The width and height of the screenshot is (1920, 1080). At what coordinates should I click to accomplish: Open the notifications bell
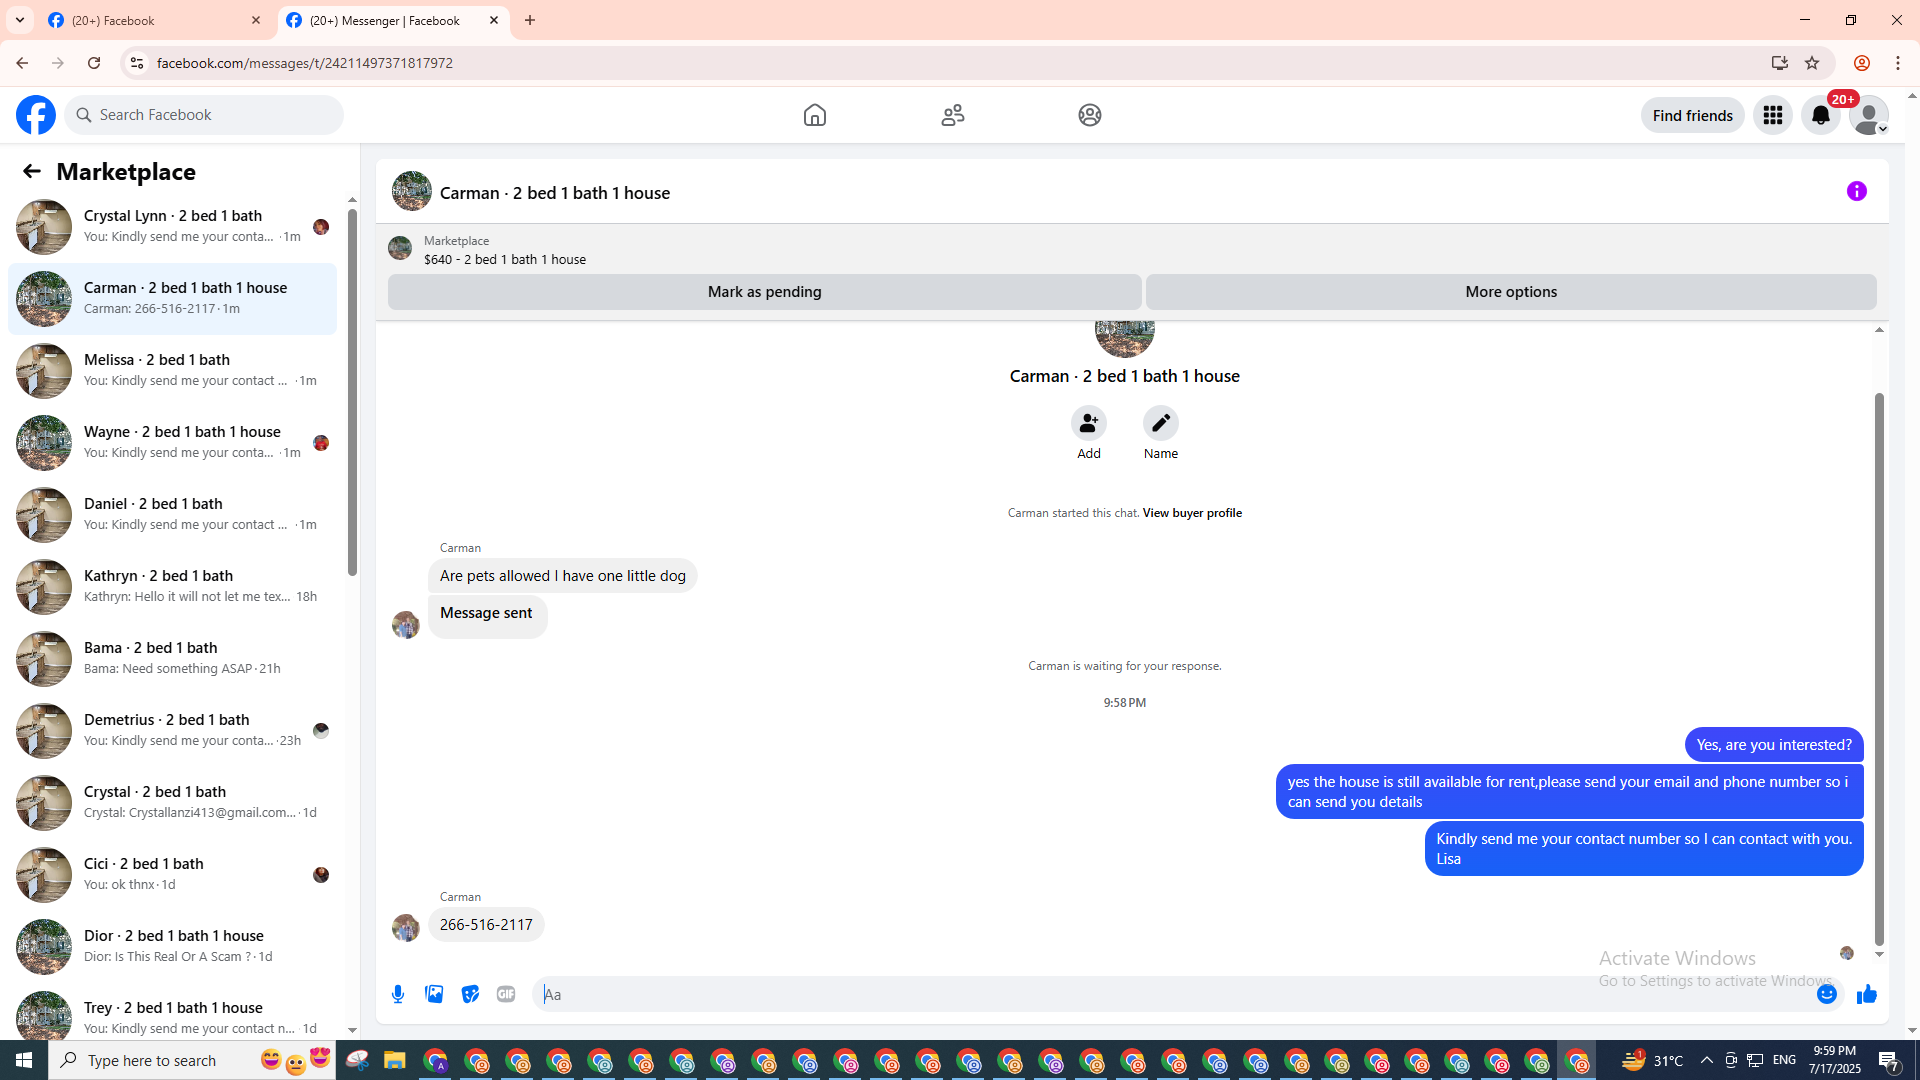1821,115
